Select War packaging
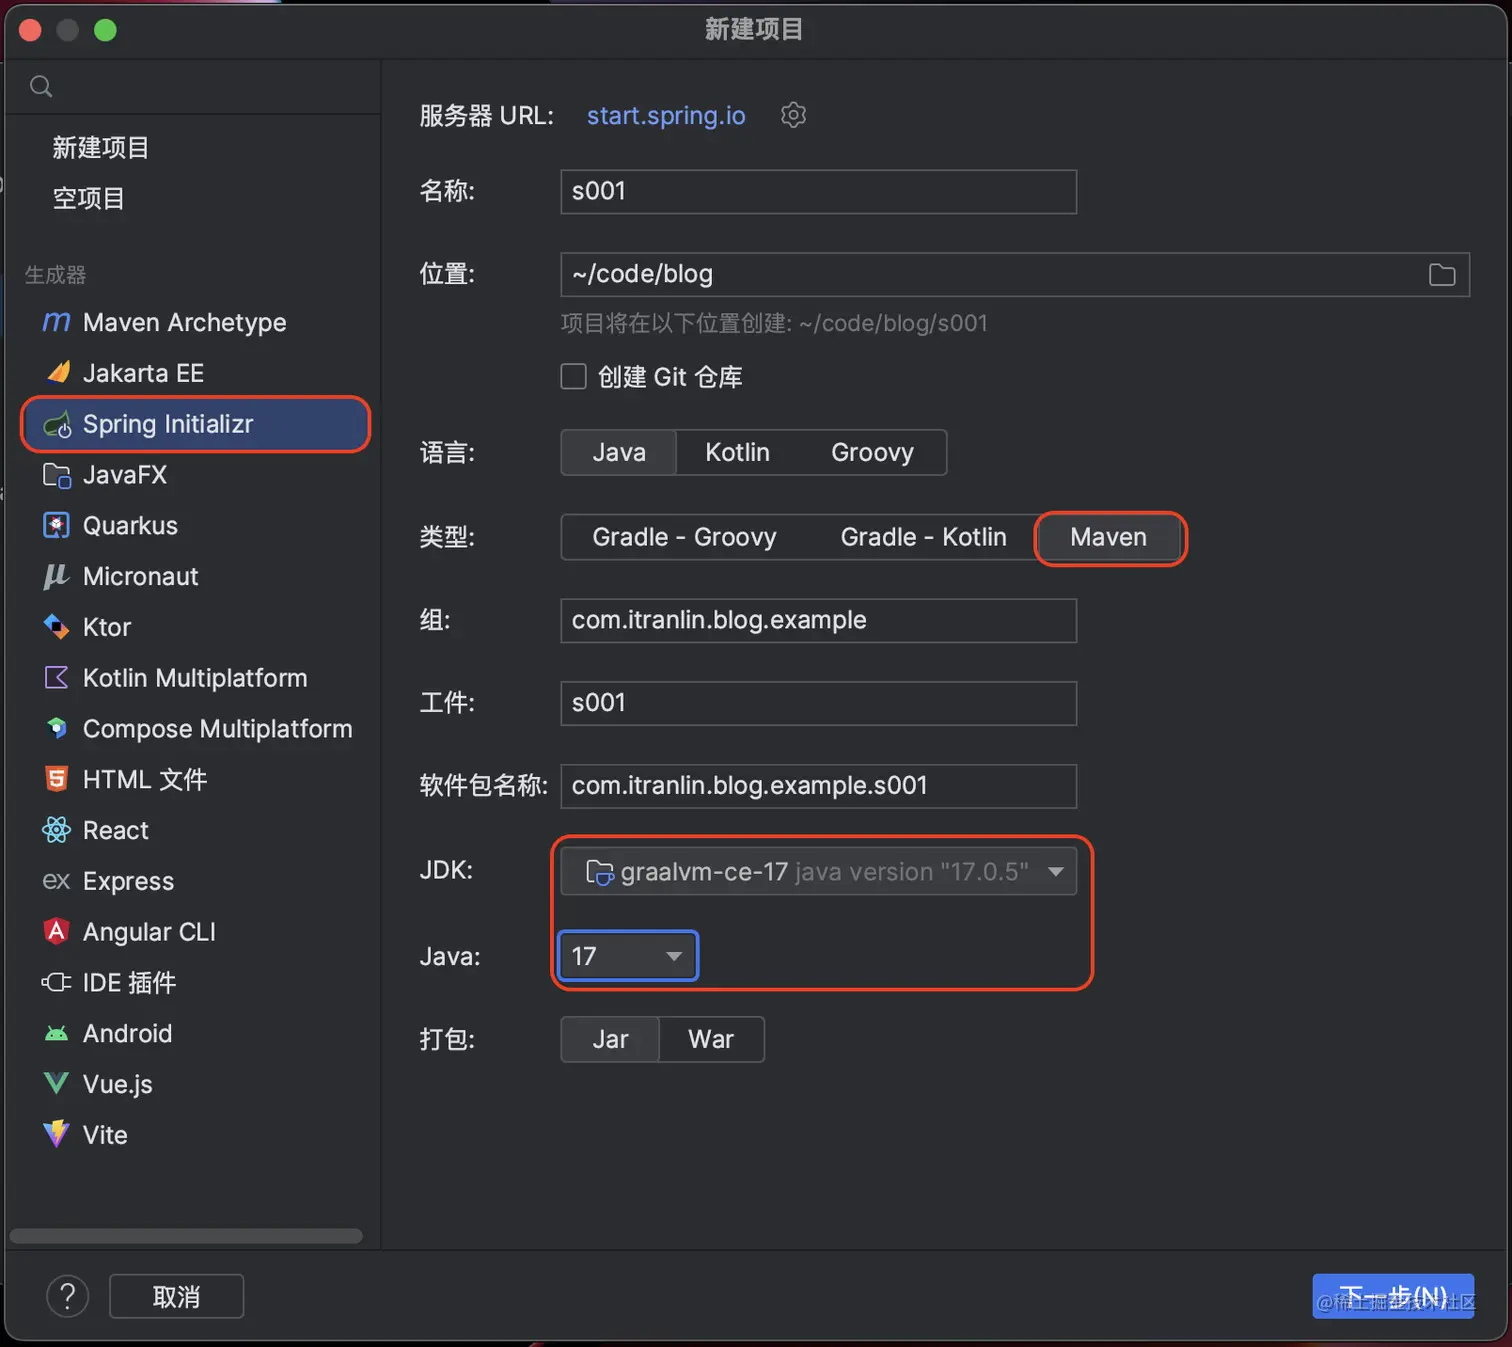This screenshot has height=1347, width=1512. click(x=711, y=1039)
